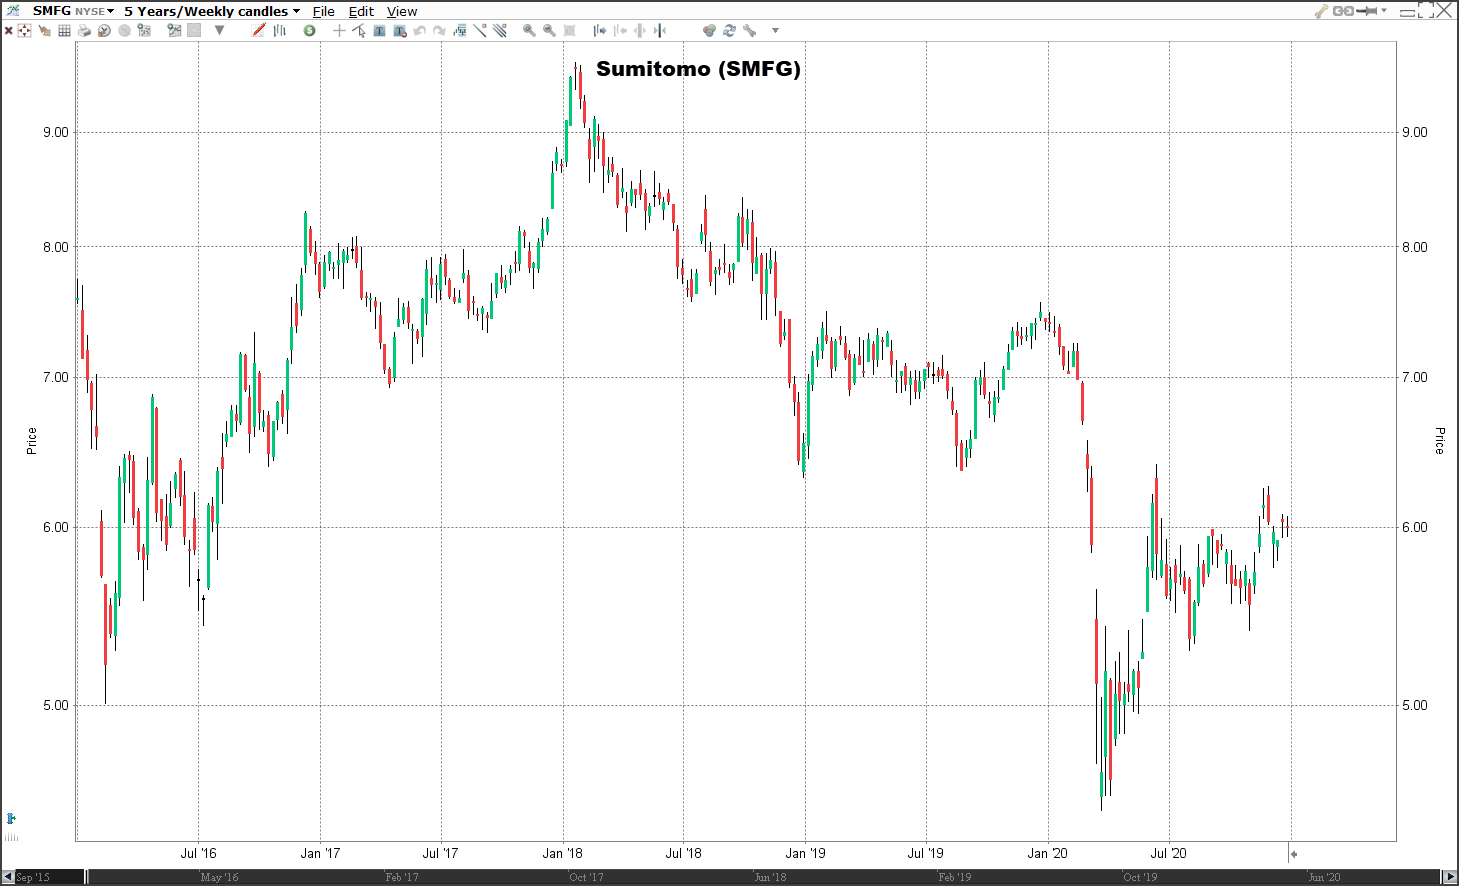Open the 5 Years/Weekly candles dropdown
1459x886 pixels.
click(x=212, y=11)
